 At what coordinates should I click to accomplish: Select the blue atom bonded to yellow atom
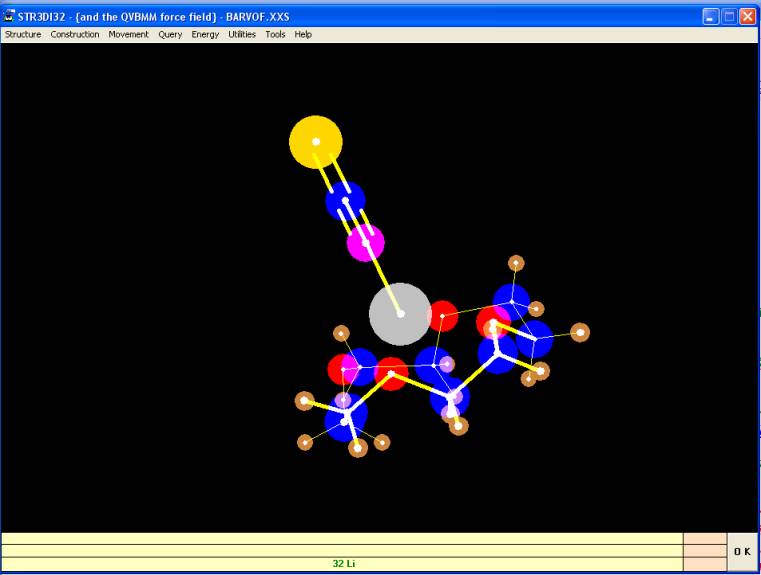[345, 201]
